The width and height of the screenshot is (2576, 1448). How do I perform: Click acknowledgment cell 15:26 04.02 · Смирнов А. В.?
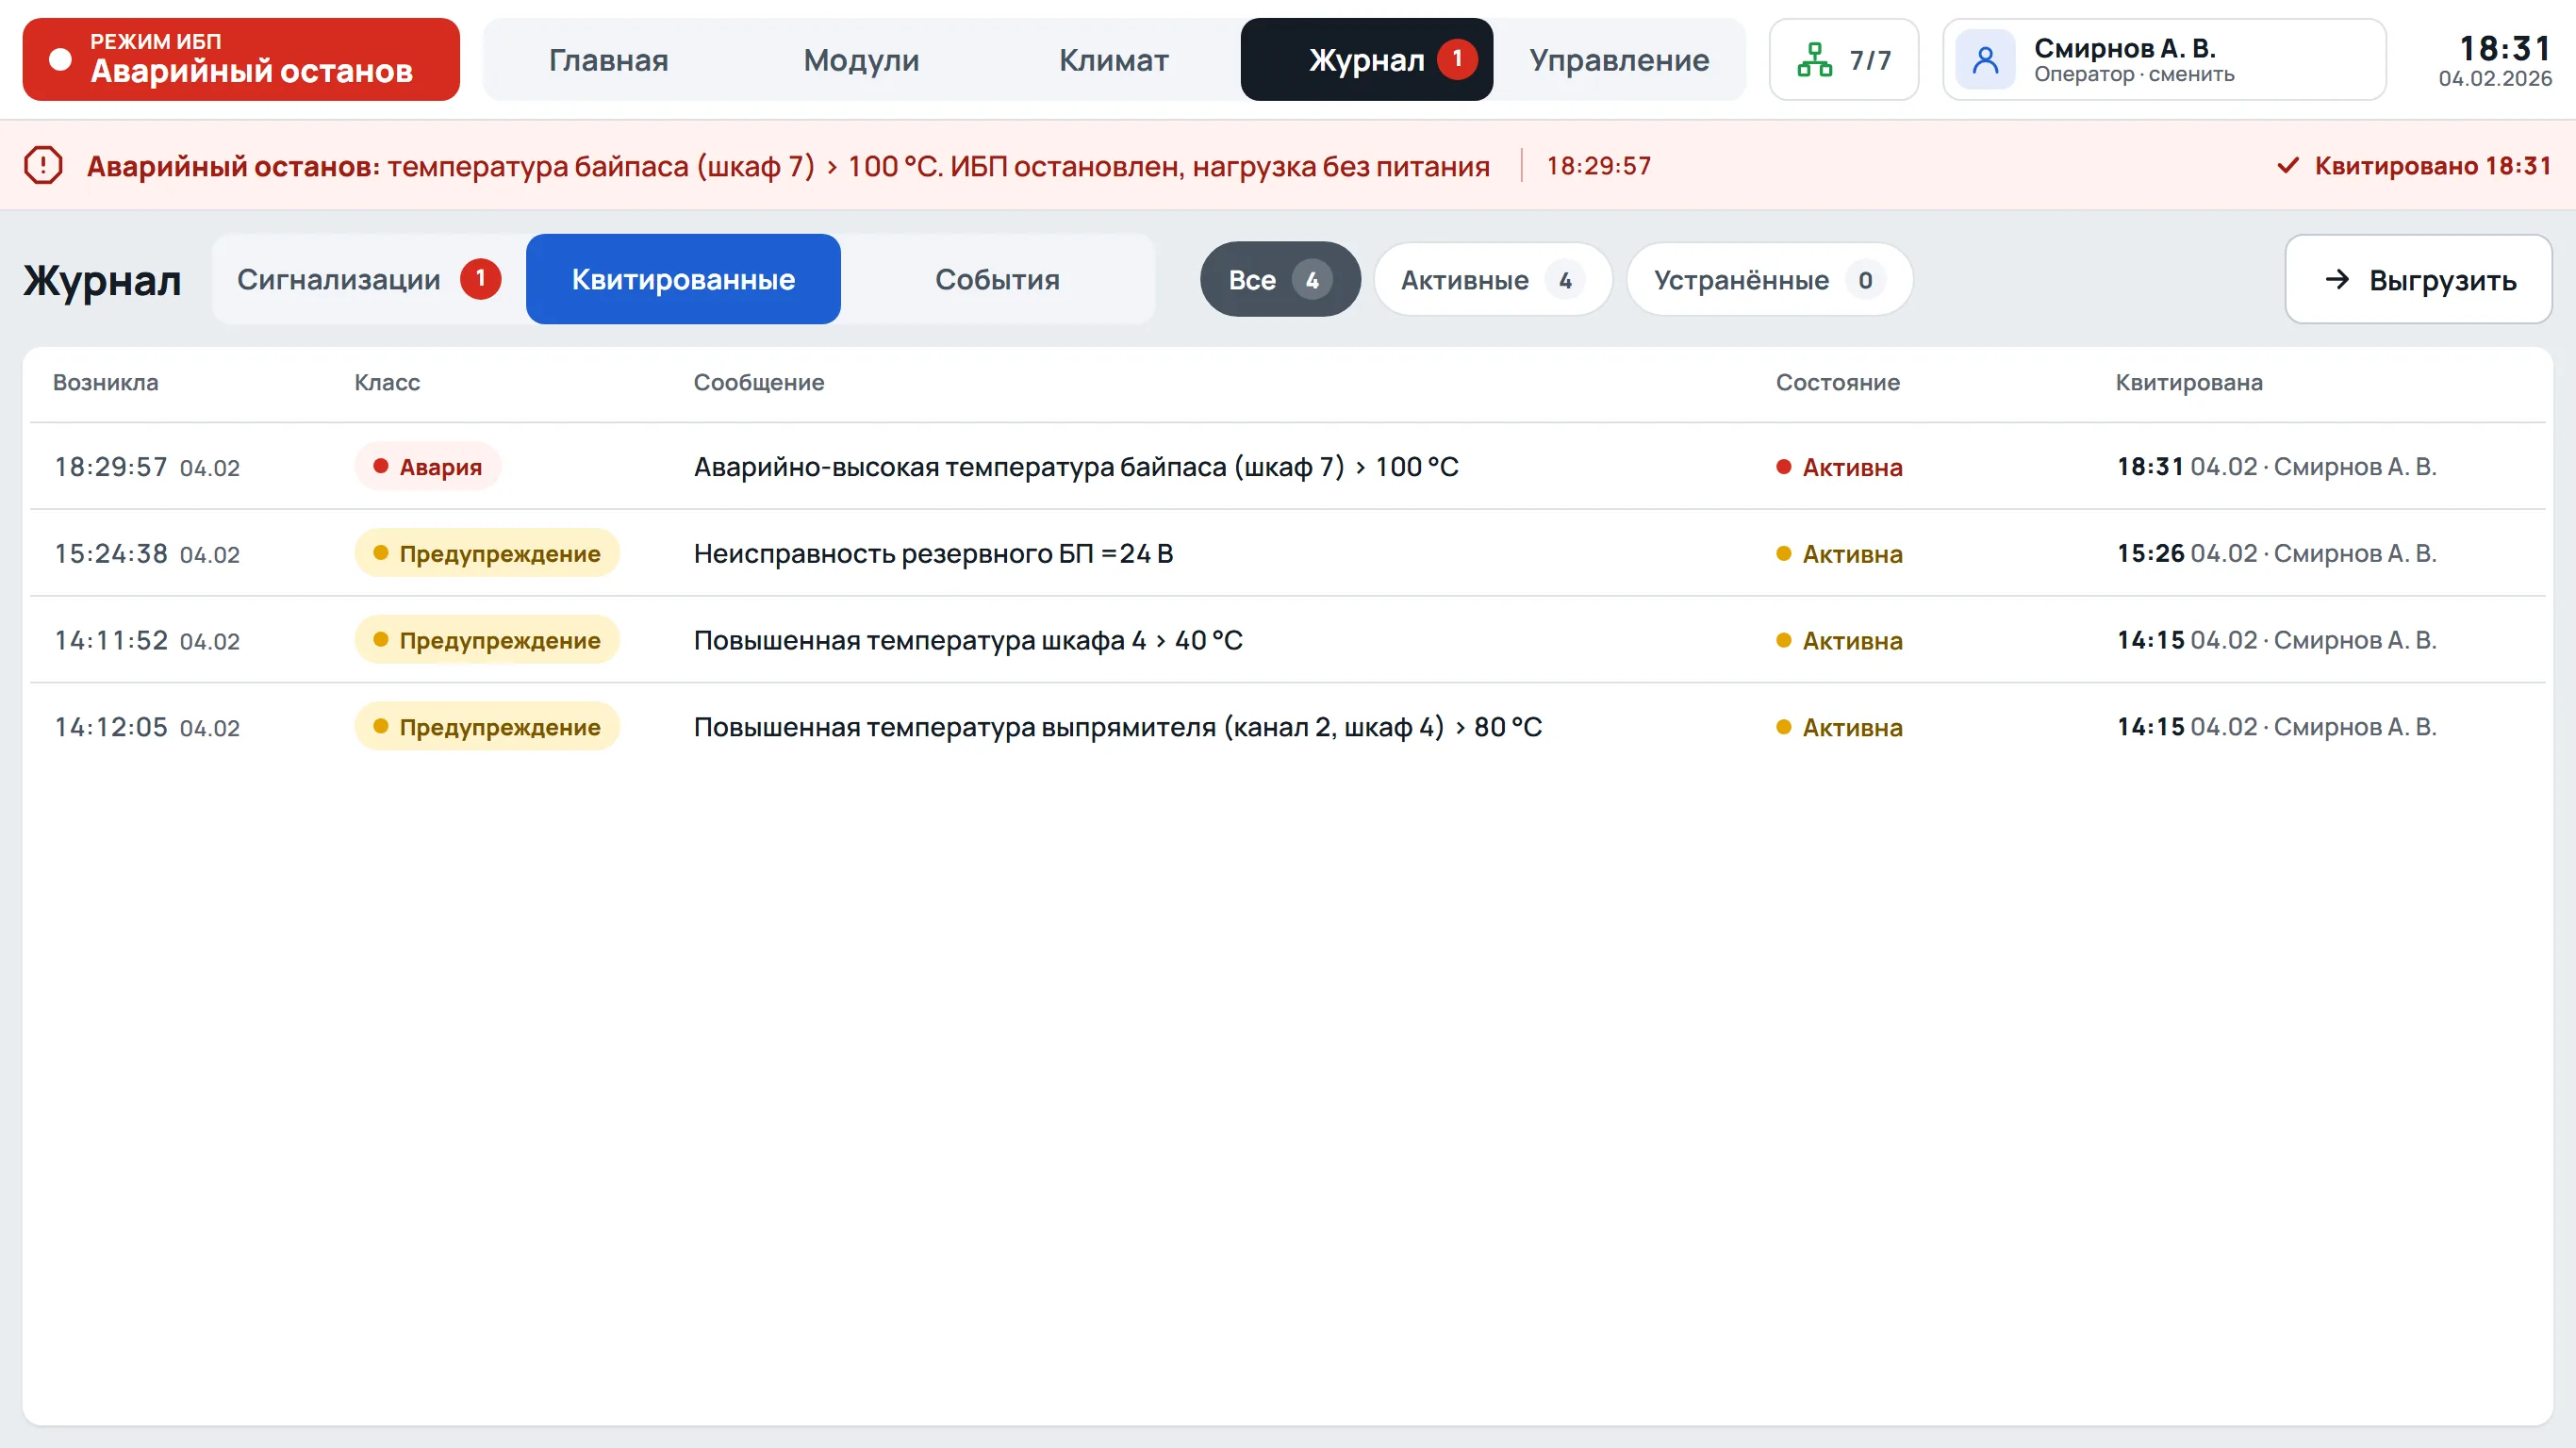click(x=2275, y=553)
